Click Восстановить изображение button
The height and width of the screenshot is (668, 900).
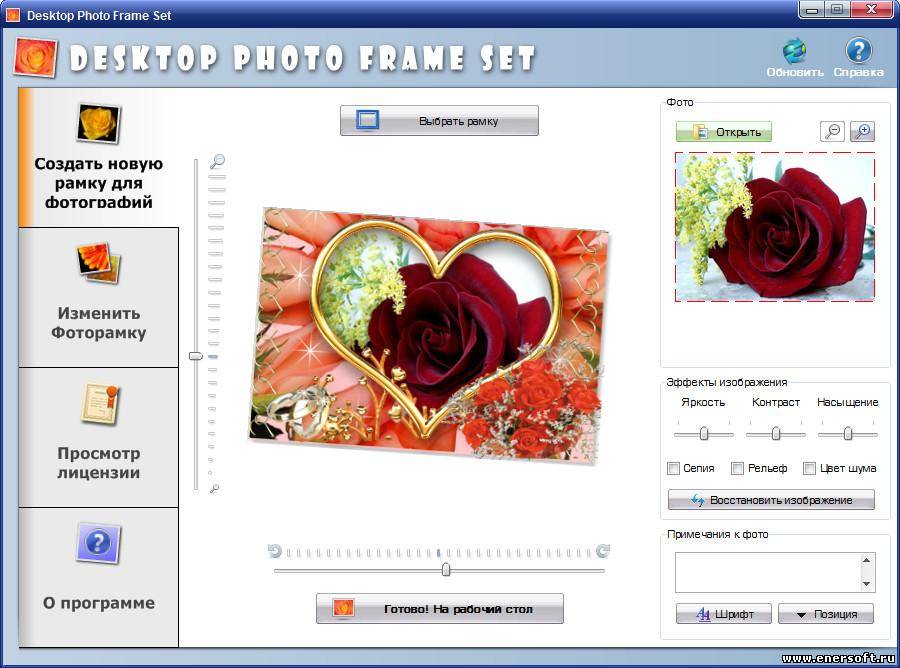pos(771,500)
